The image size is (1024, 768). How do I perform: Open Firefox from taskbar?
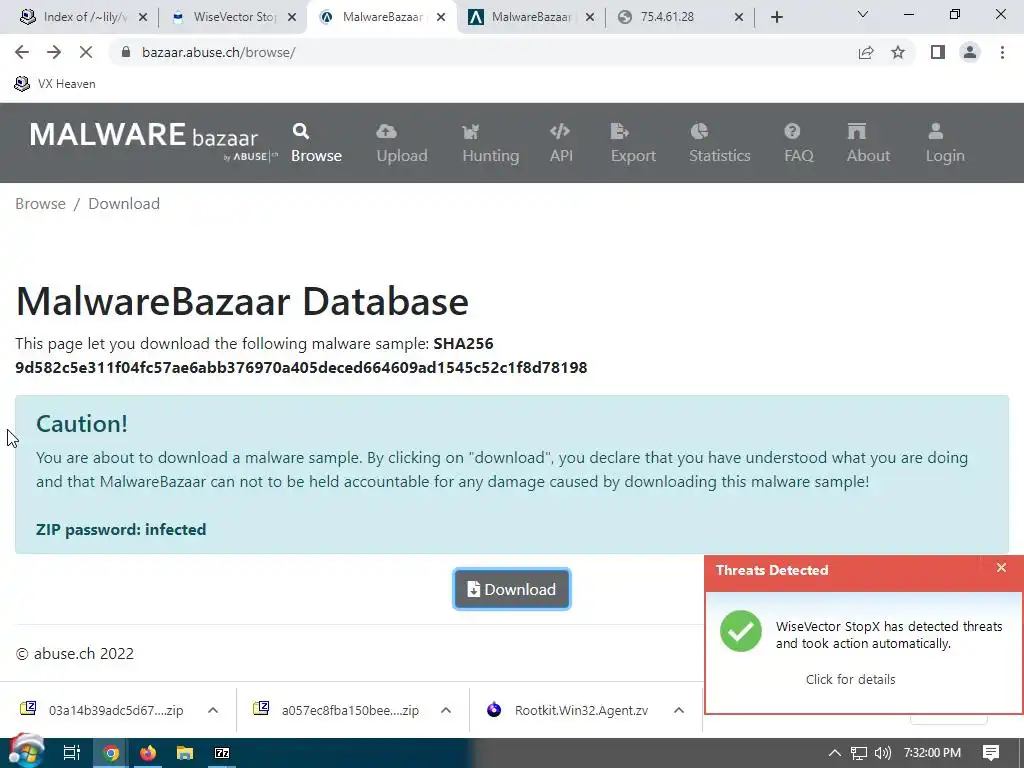(x=148, y=753)
